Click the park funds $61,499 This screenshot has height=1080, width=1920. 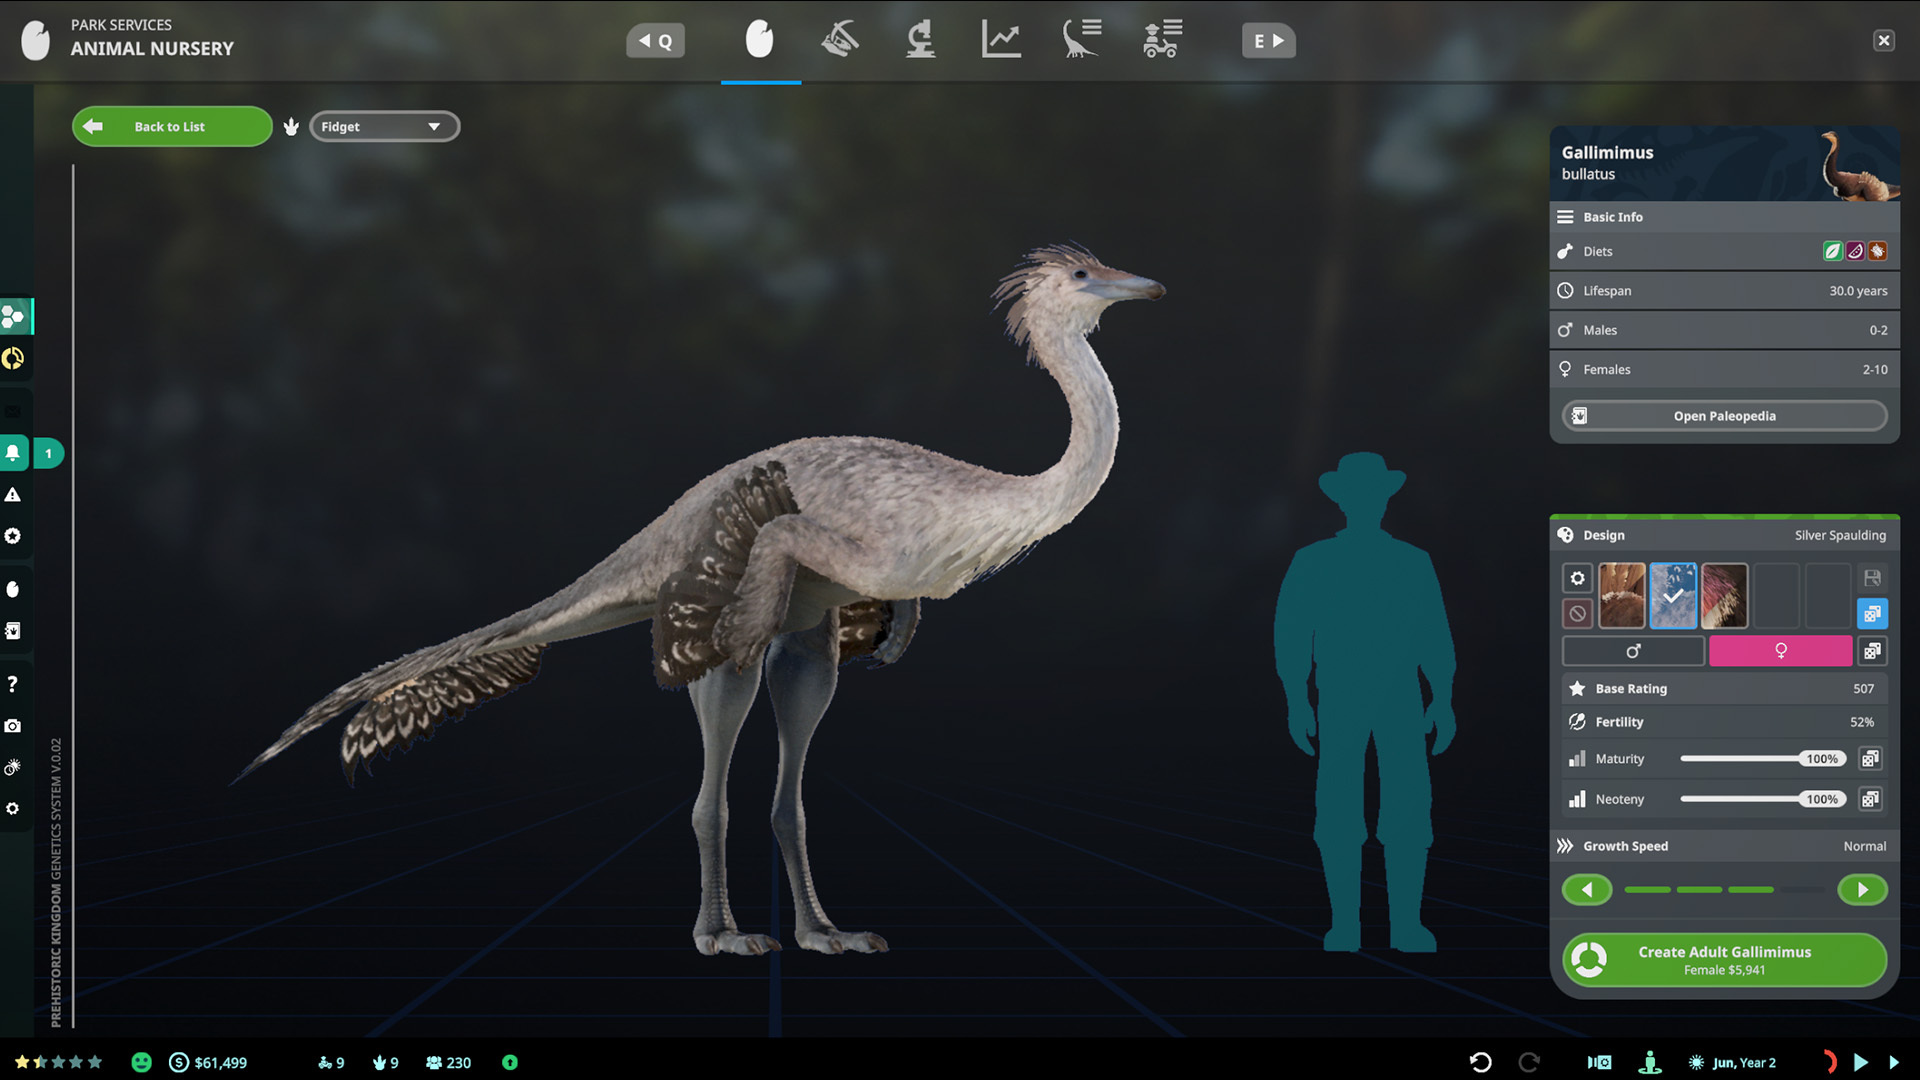tap(208, 1062)
